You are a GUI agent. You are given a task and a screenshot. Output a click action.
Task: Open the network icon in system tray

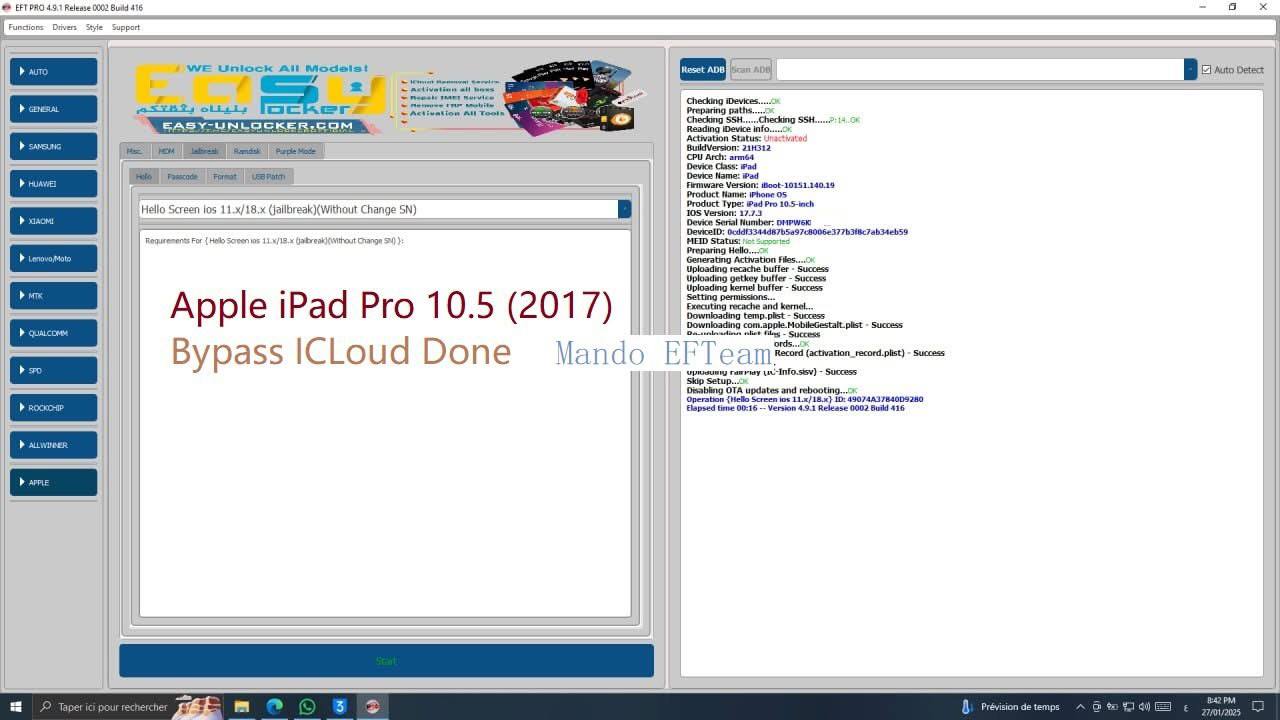[x=1128, y=707]
